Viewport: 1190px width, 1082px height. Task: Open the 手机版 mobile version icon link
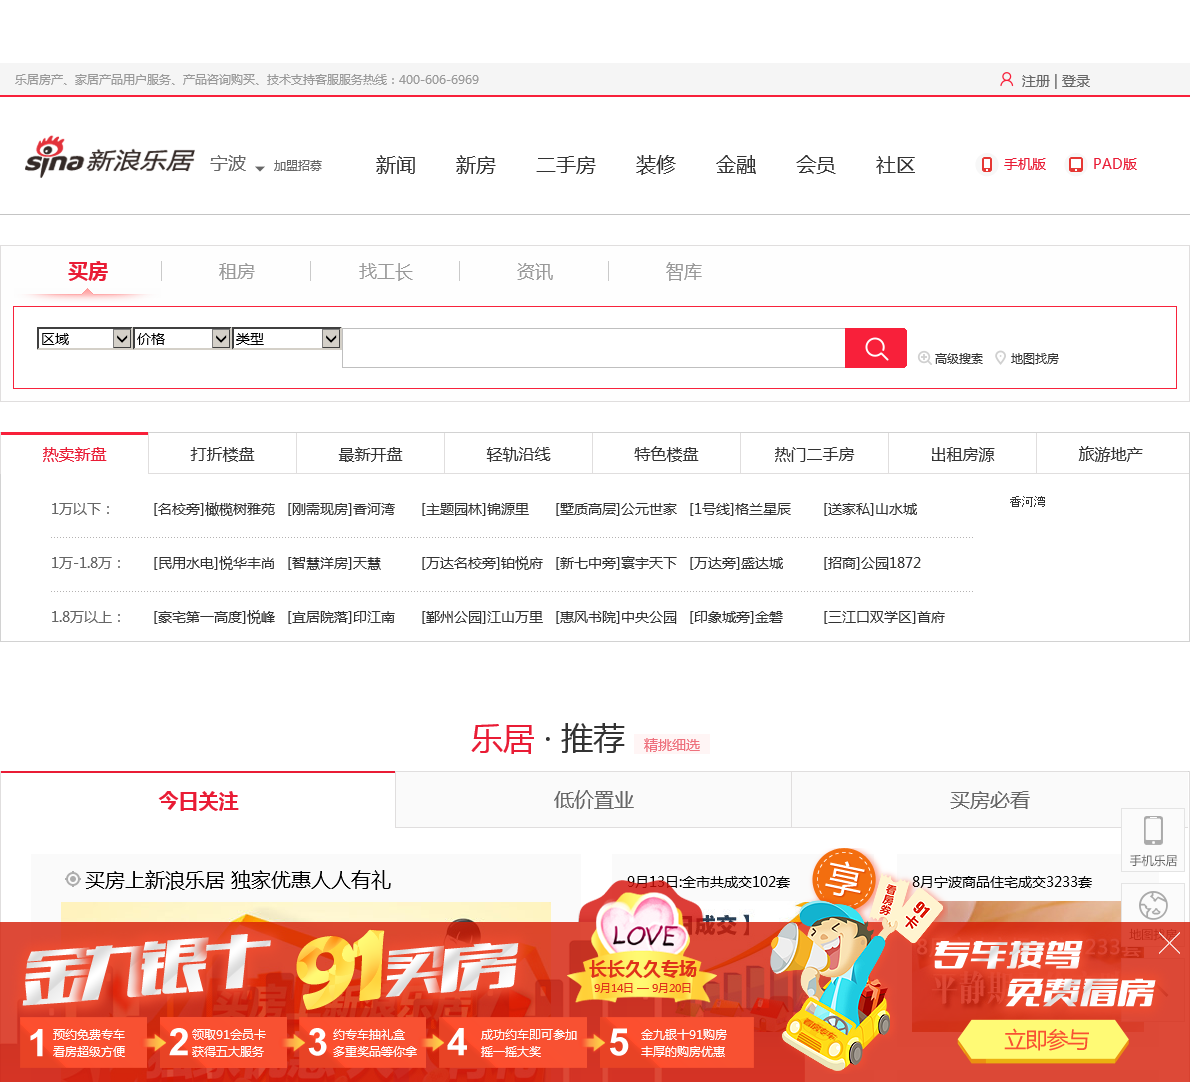[986, 165]
